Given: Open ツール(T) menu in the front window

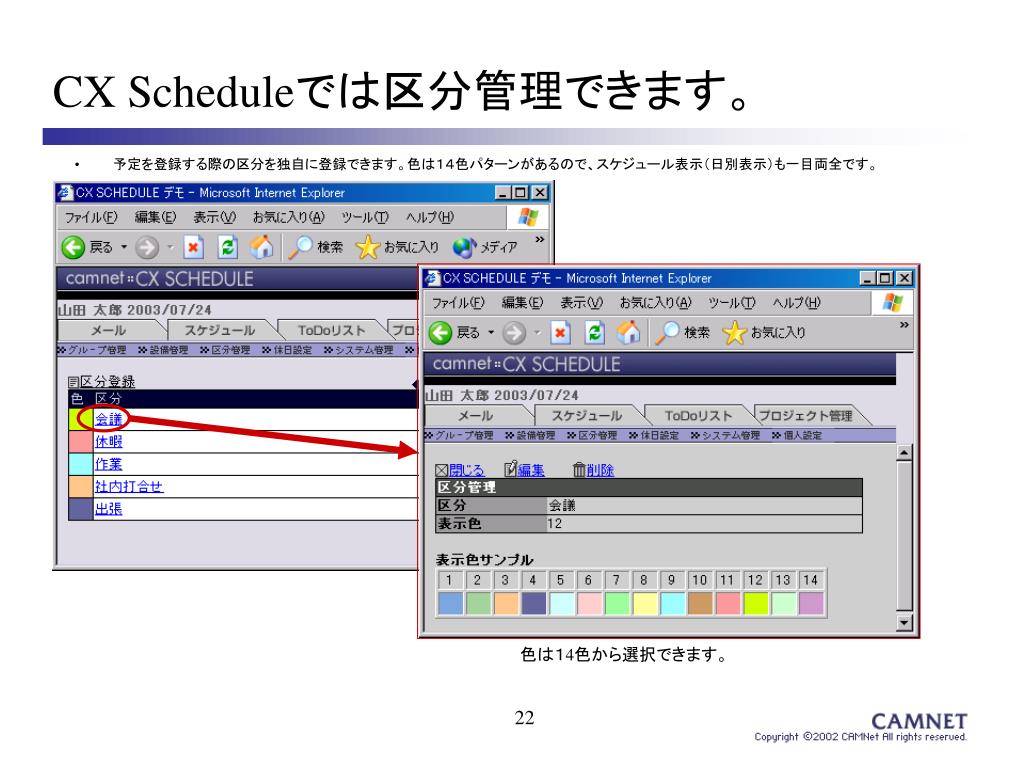Looking at the screenshot, I should coord(731,302).
